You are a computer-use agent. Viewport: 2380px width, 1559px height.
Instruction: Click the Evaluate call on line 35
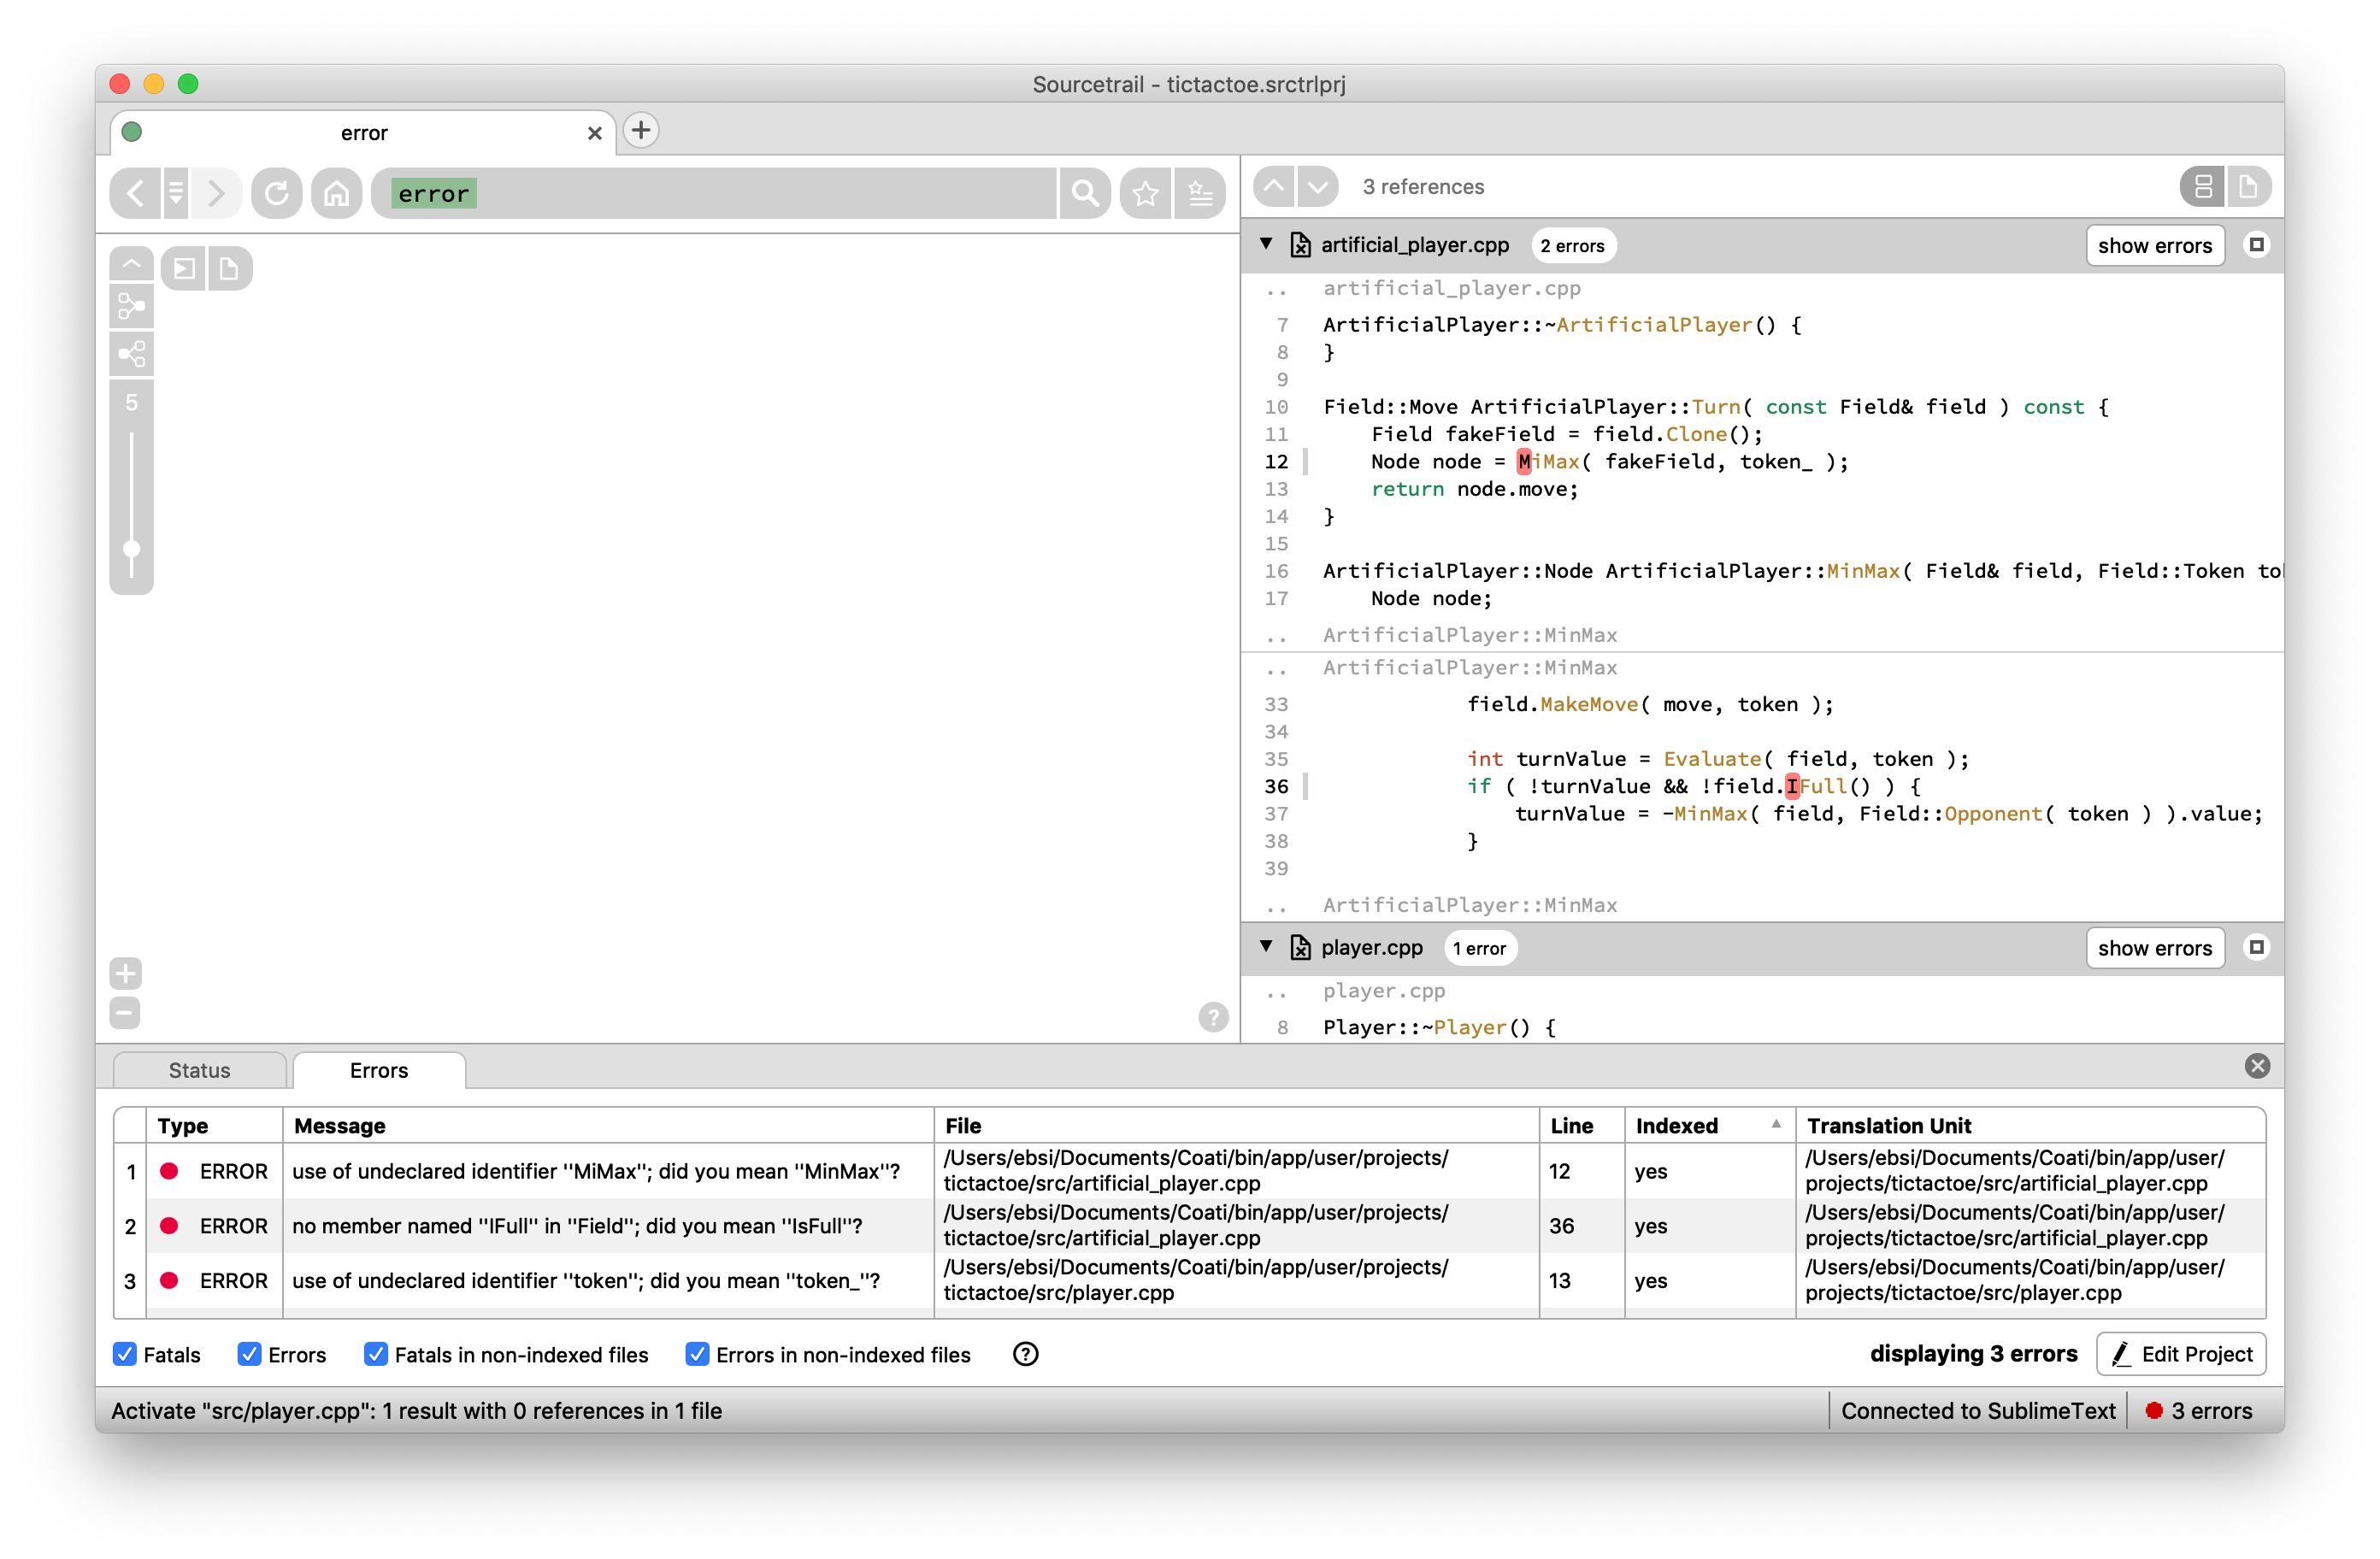pyautogui.click(x=1712, y=759)
